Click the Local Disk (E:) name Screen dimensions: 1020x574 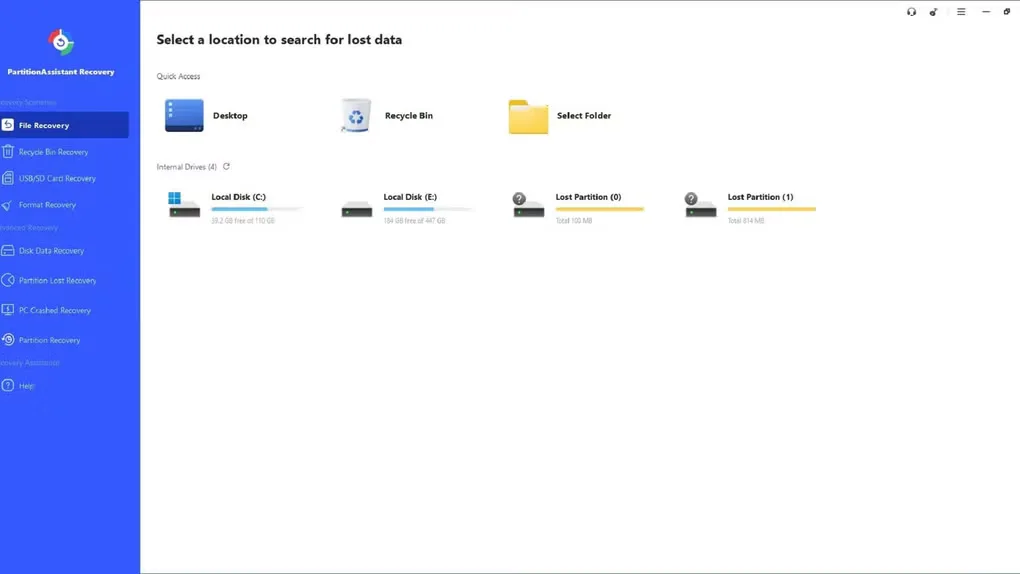[x=410, y=197]
